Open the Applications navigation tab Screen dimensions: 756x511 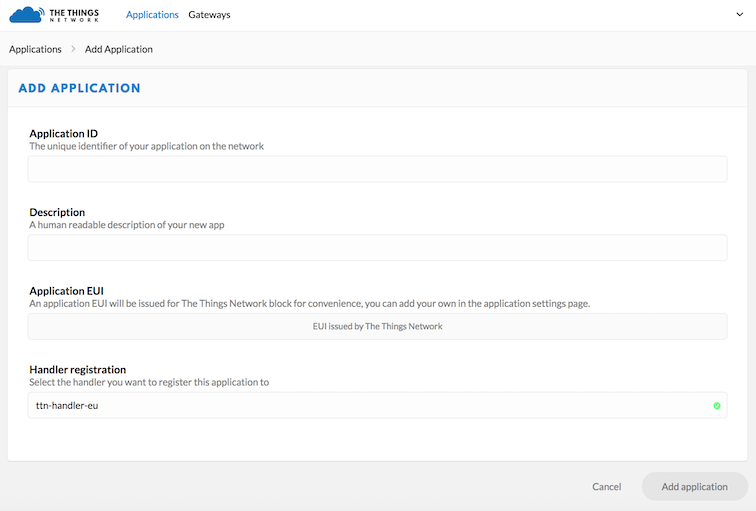click(152, 15)
